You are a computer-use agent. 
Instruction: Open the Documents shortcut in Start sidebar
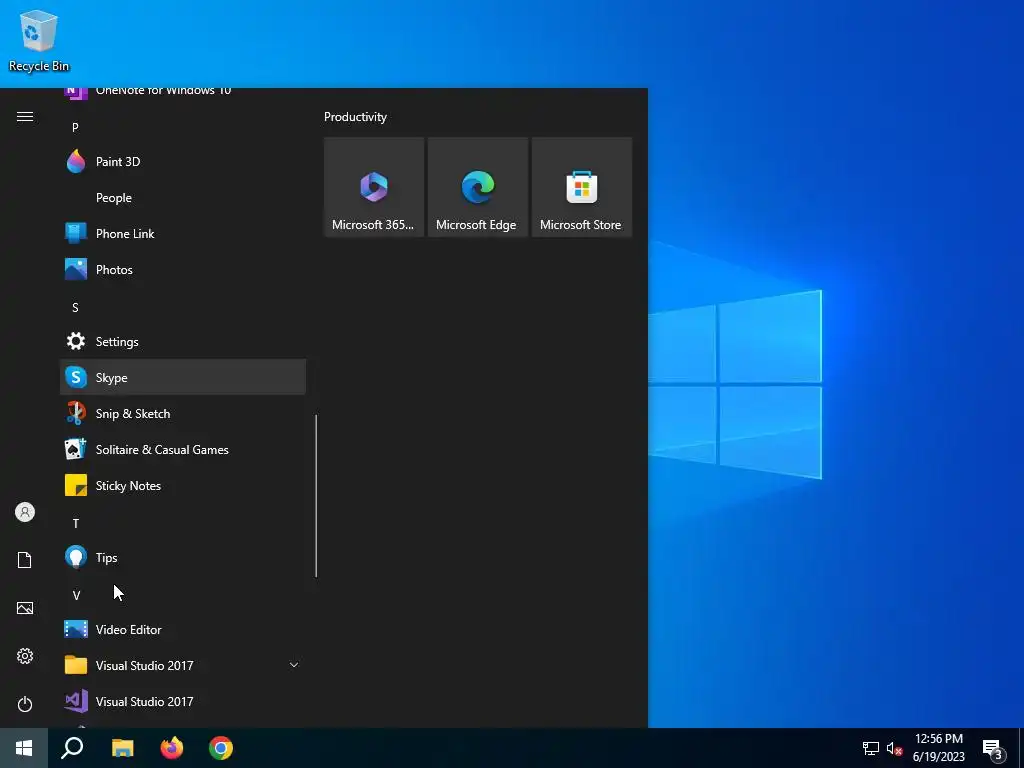(25, 560)
